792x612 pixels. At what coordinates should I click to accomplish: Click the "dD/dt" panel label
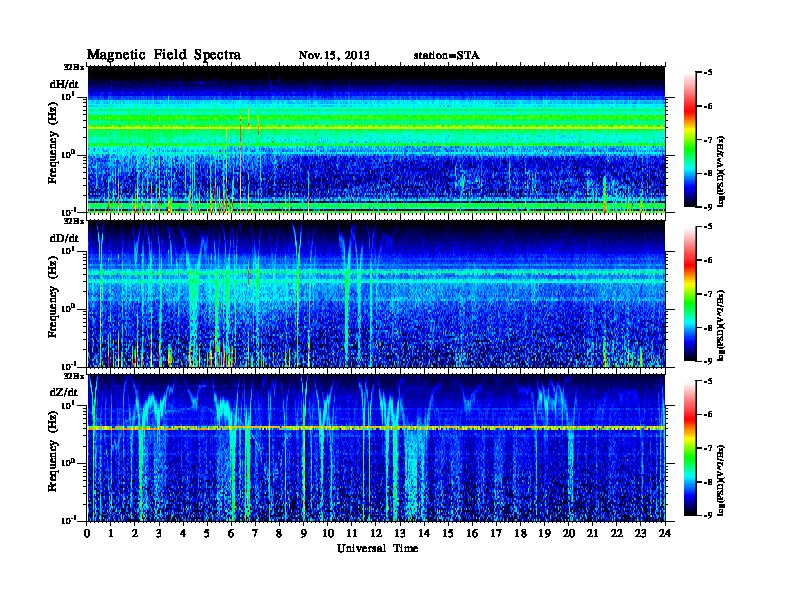click(x=64, y=238)
